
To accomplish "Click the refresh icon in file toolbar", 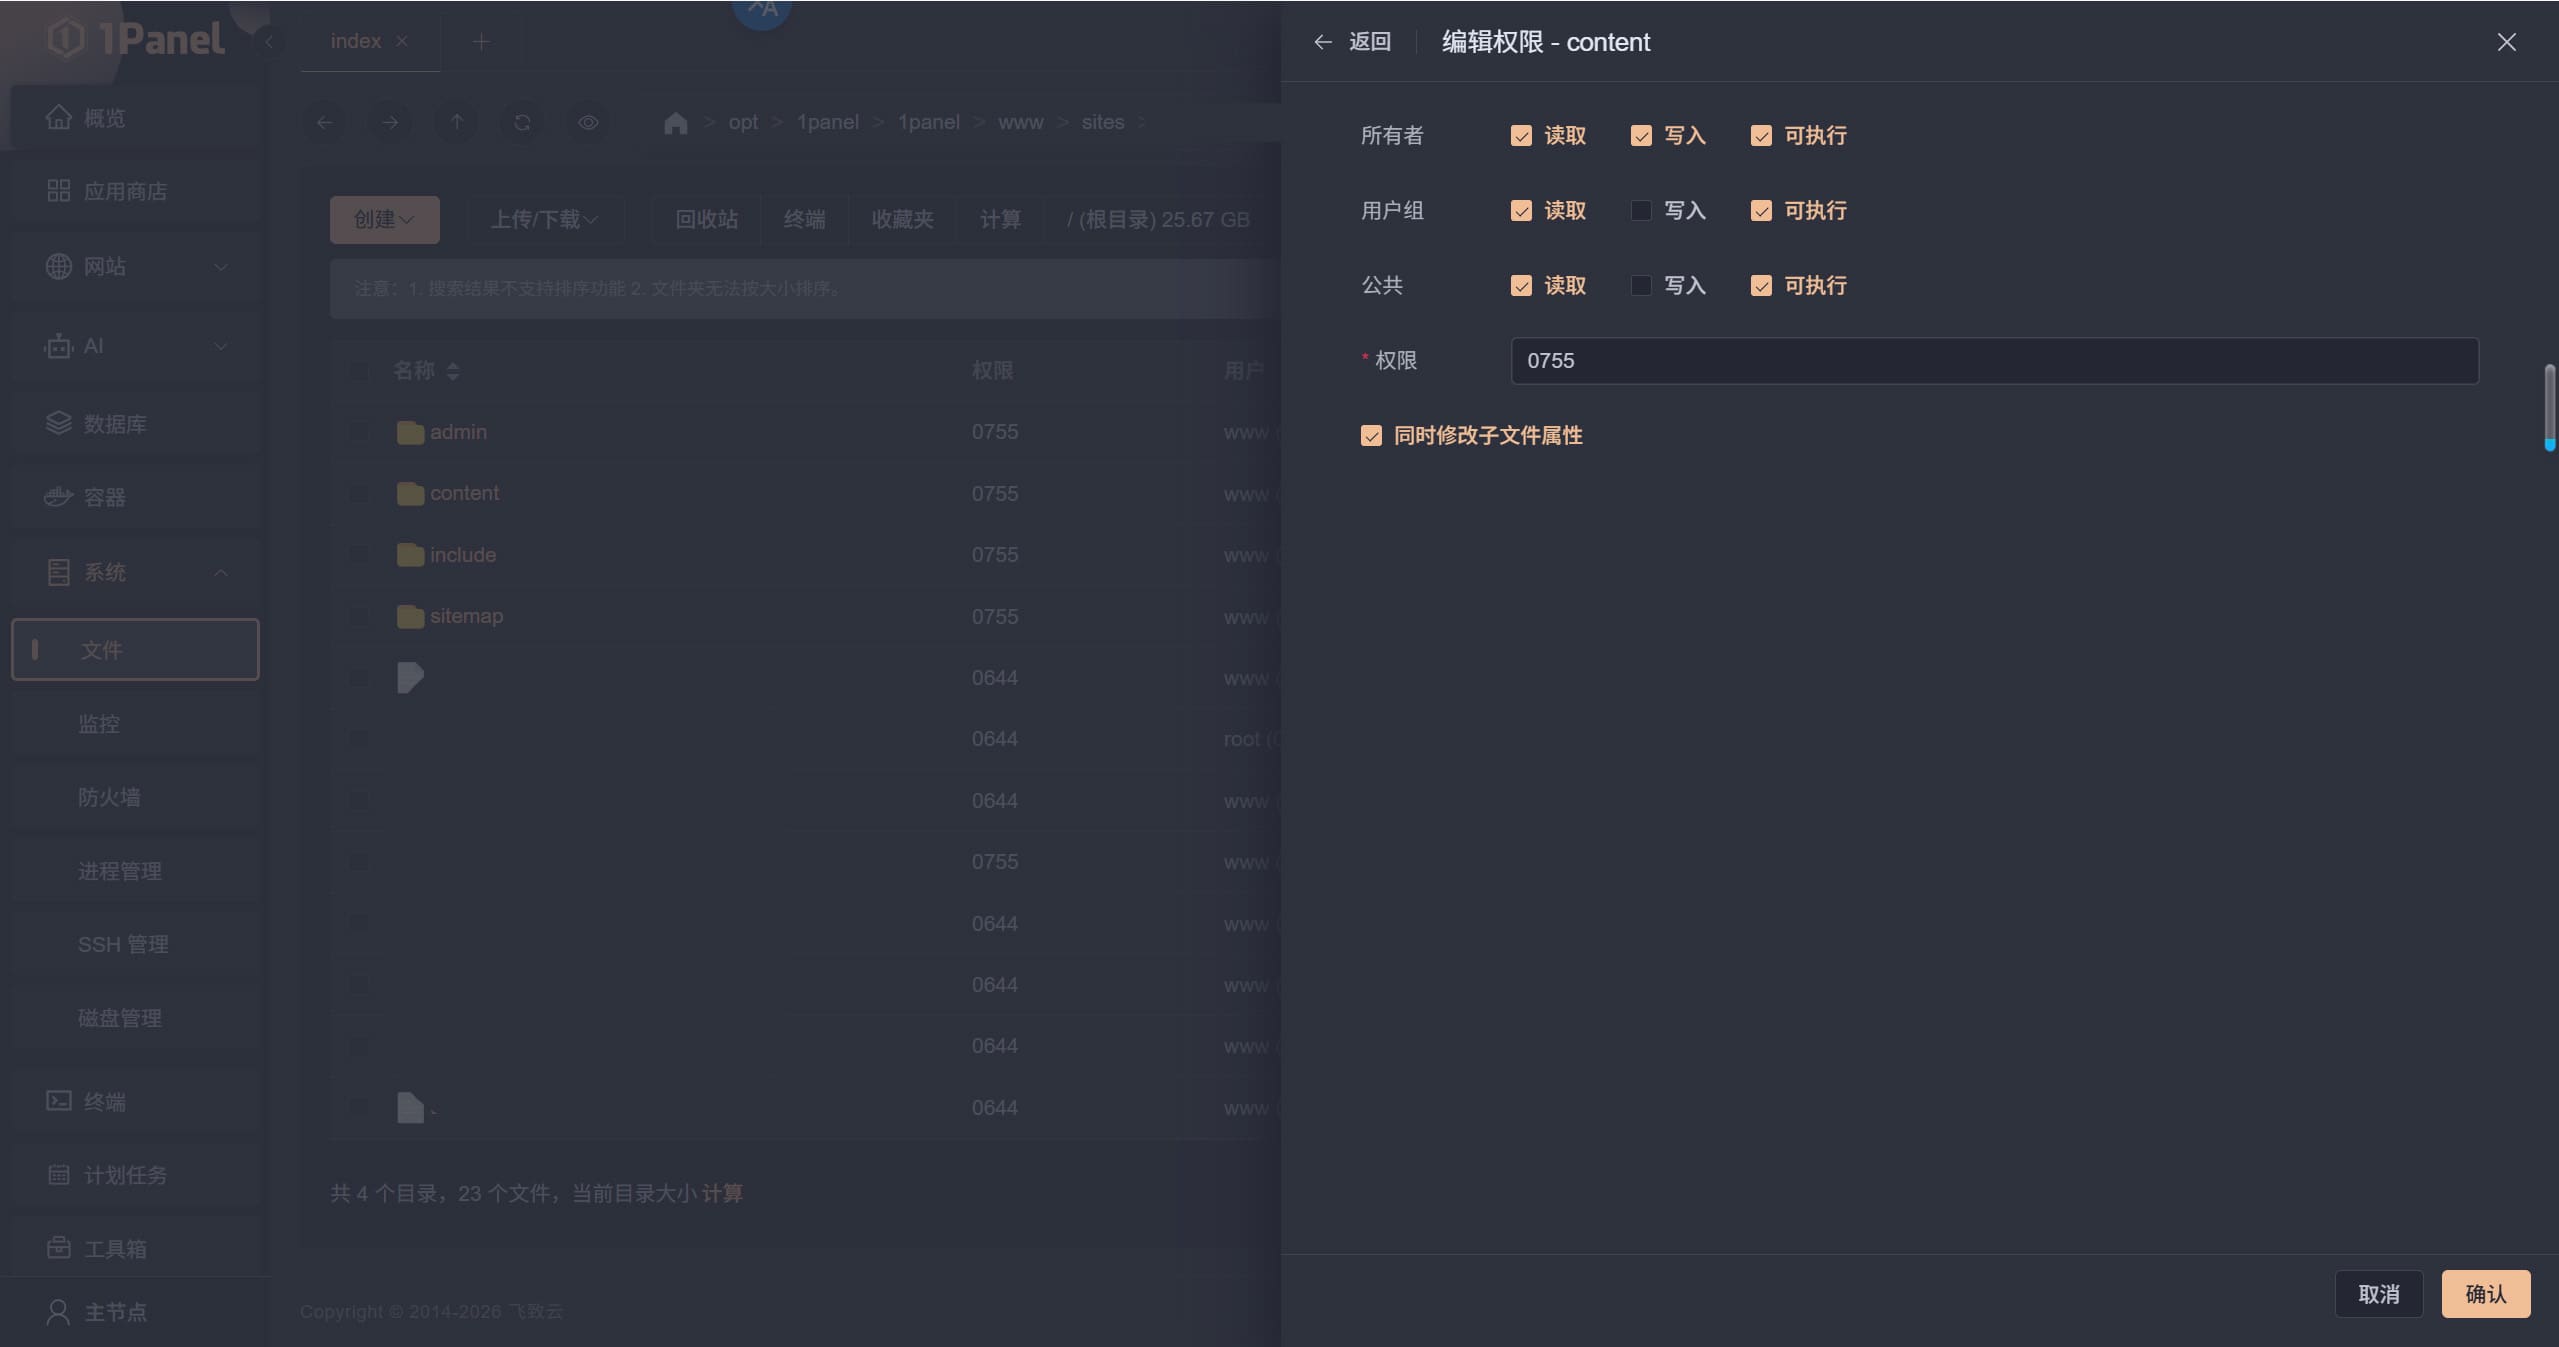I will pos(522,122).
